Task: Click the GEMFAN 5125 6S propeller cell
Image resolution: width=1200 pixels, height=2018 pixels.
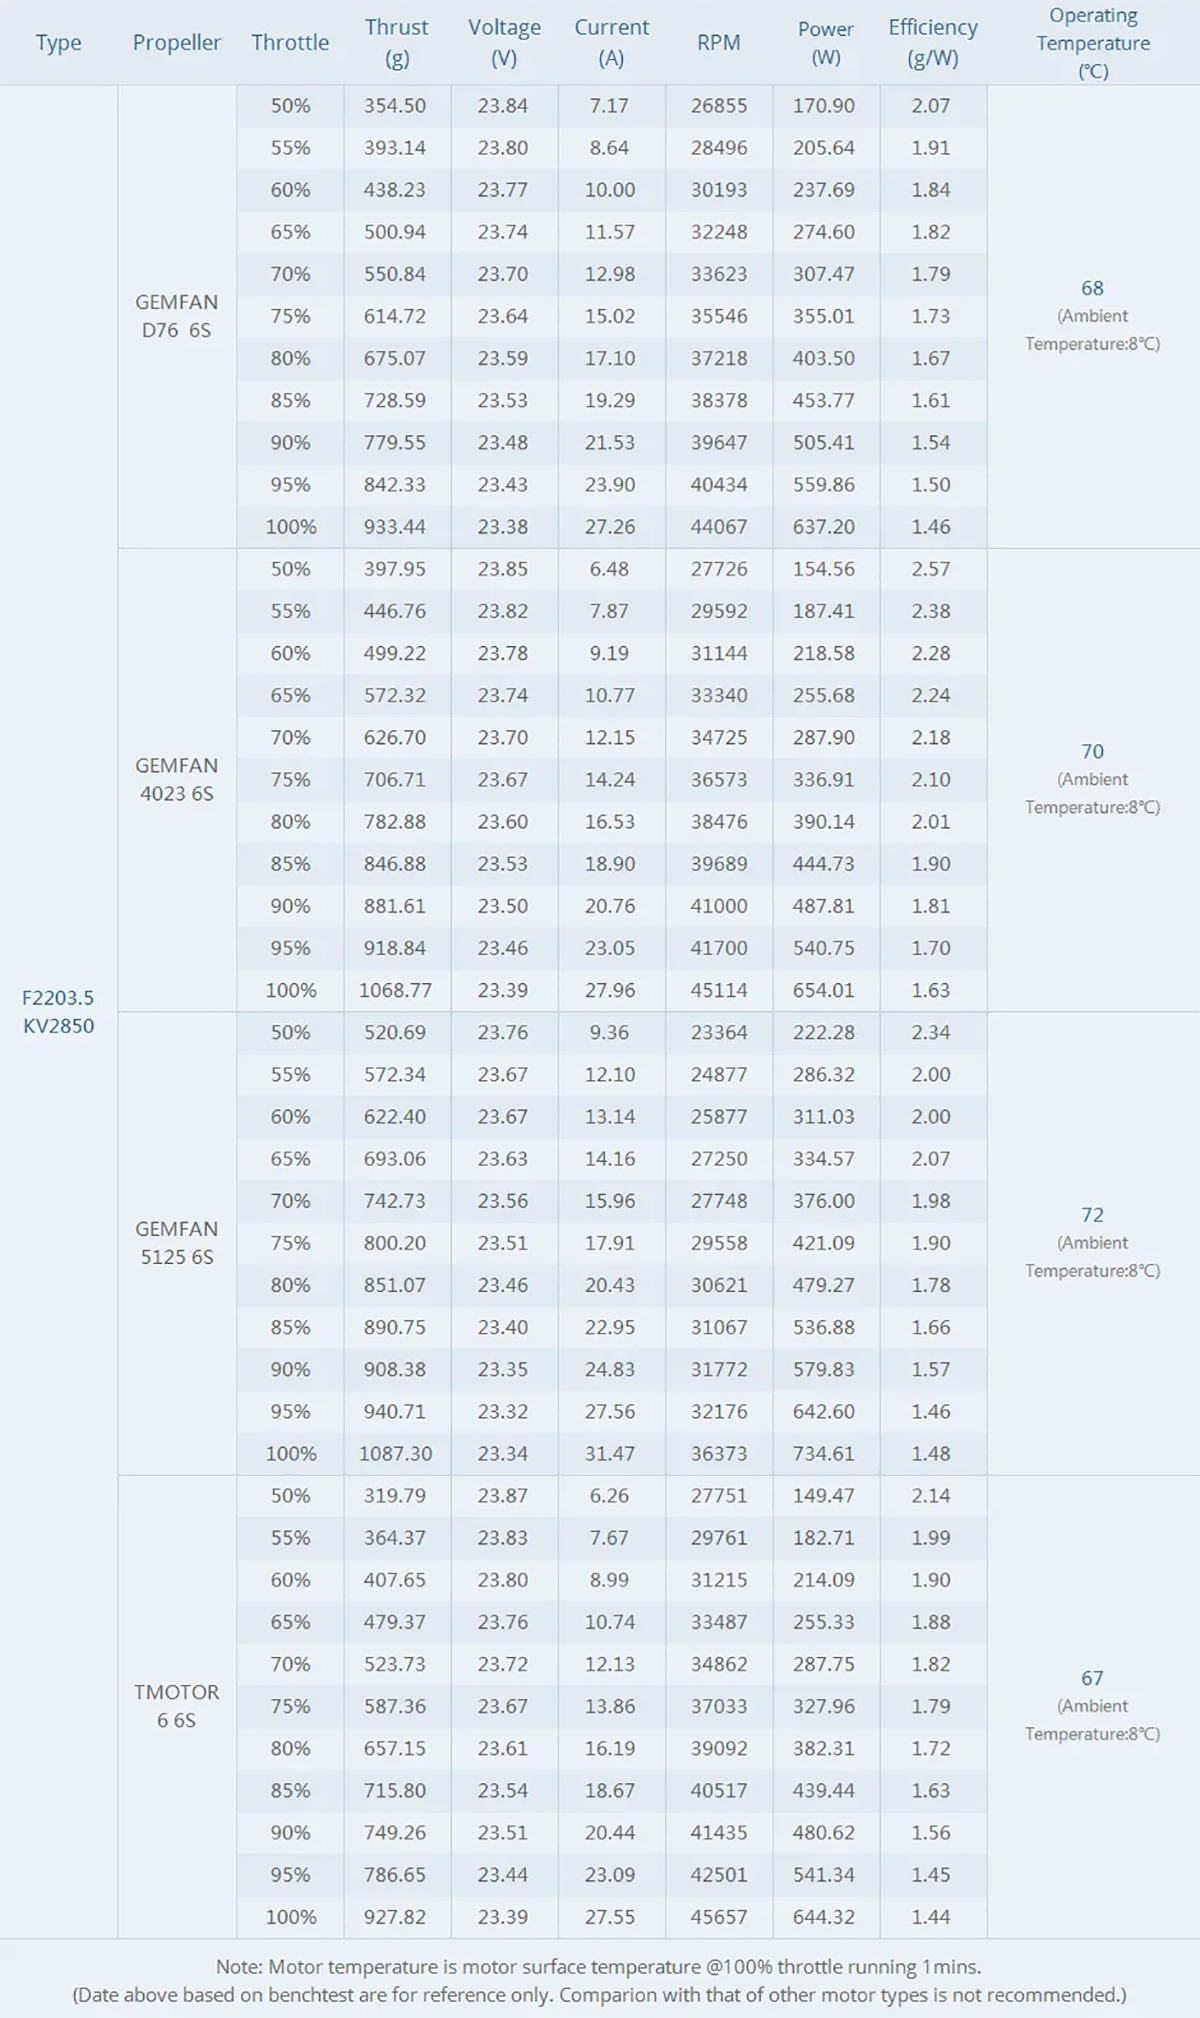Action: [176, 1242]
